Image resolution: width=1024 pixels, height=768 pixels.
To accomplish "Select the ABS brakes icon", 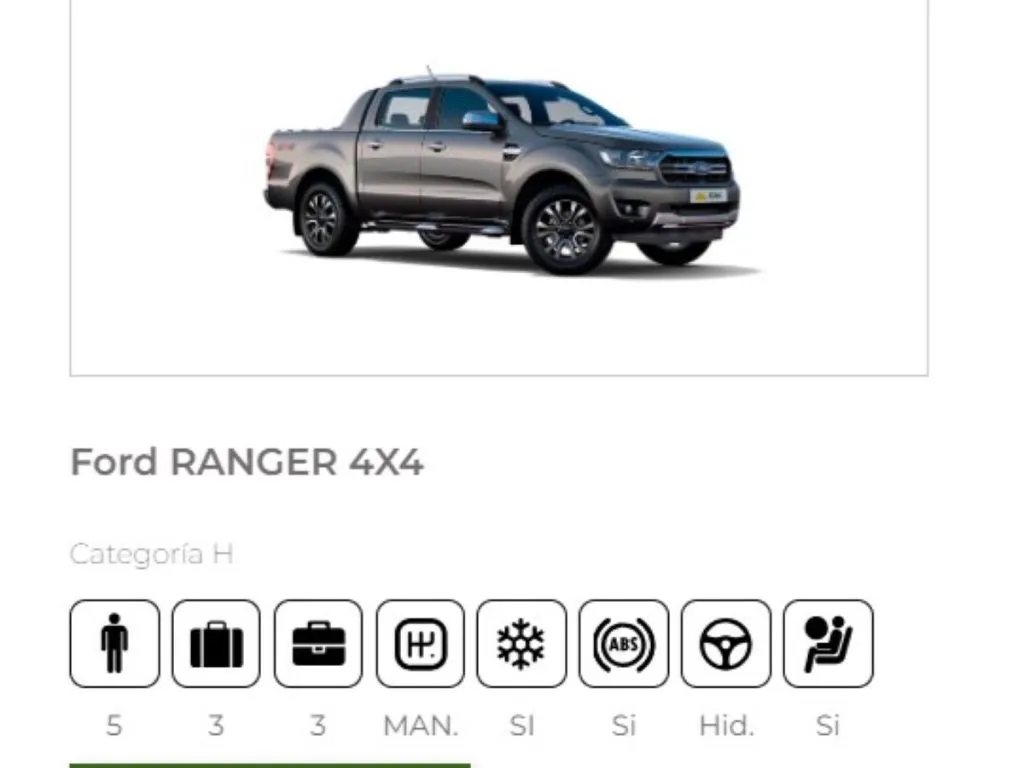I will click(x=624, y=643).
